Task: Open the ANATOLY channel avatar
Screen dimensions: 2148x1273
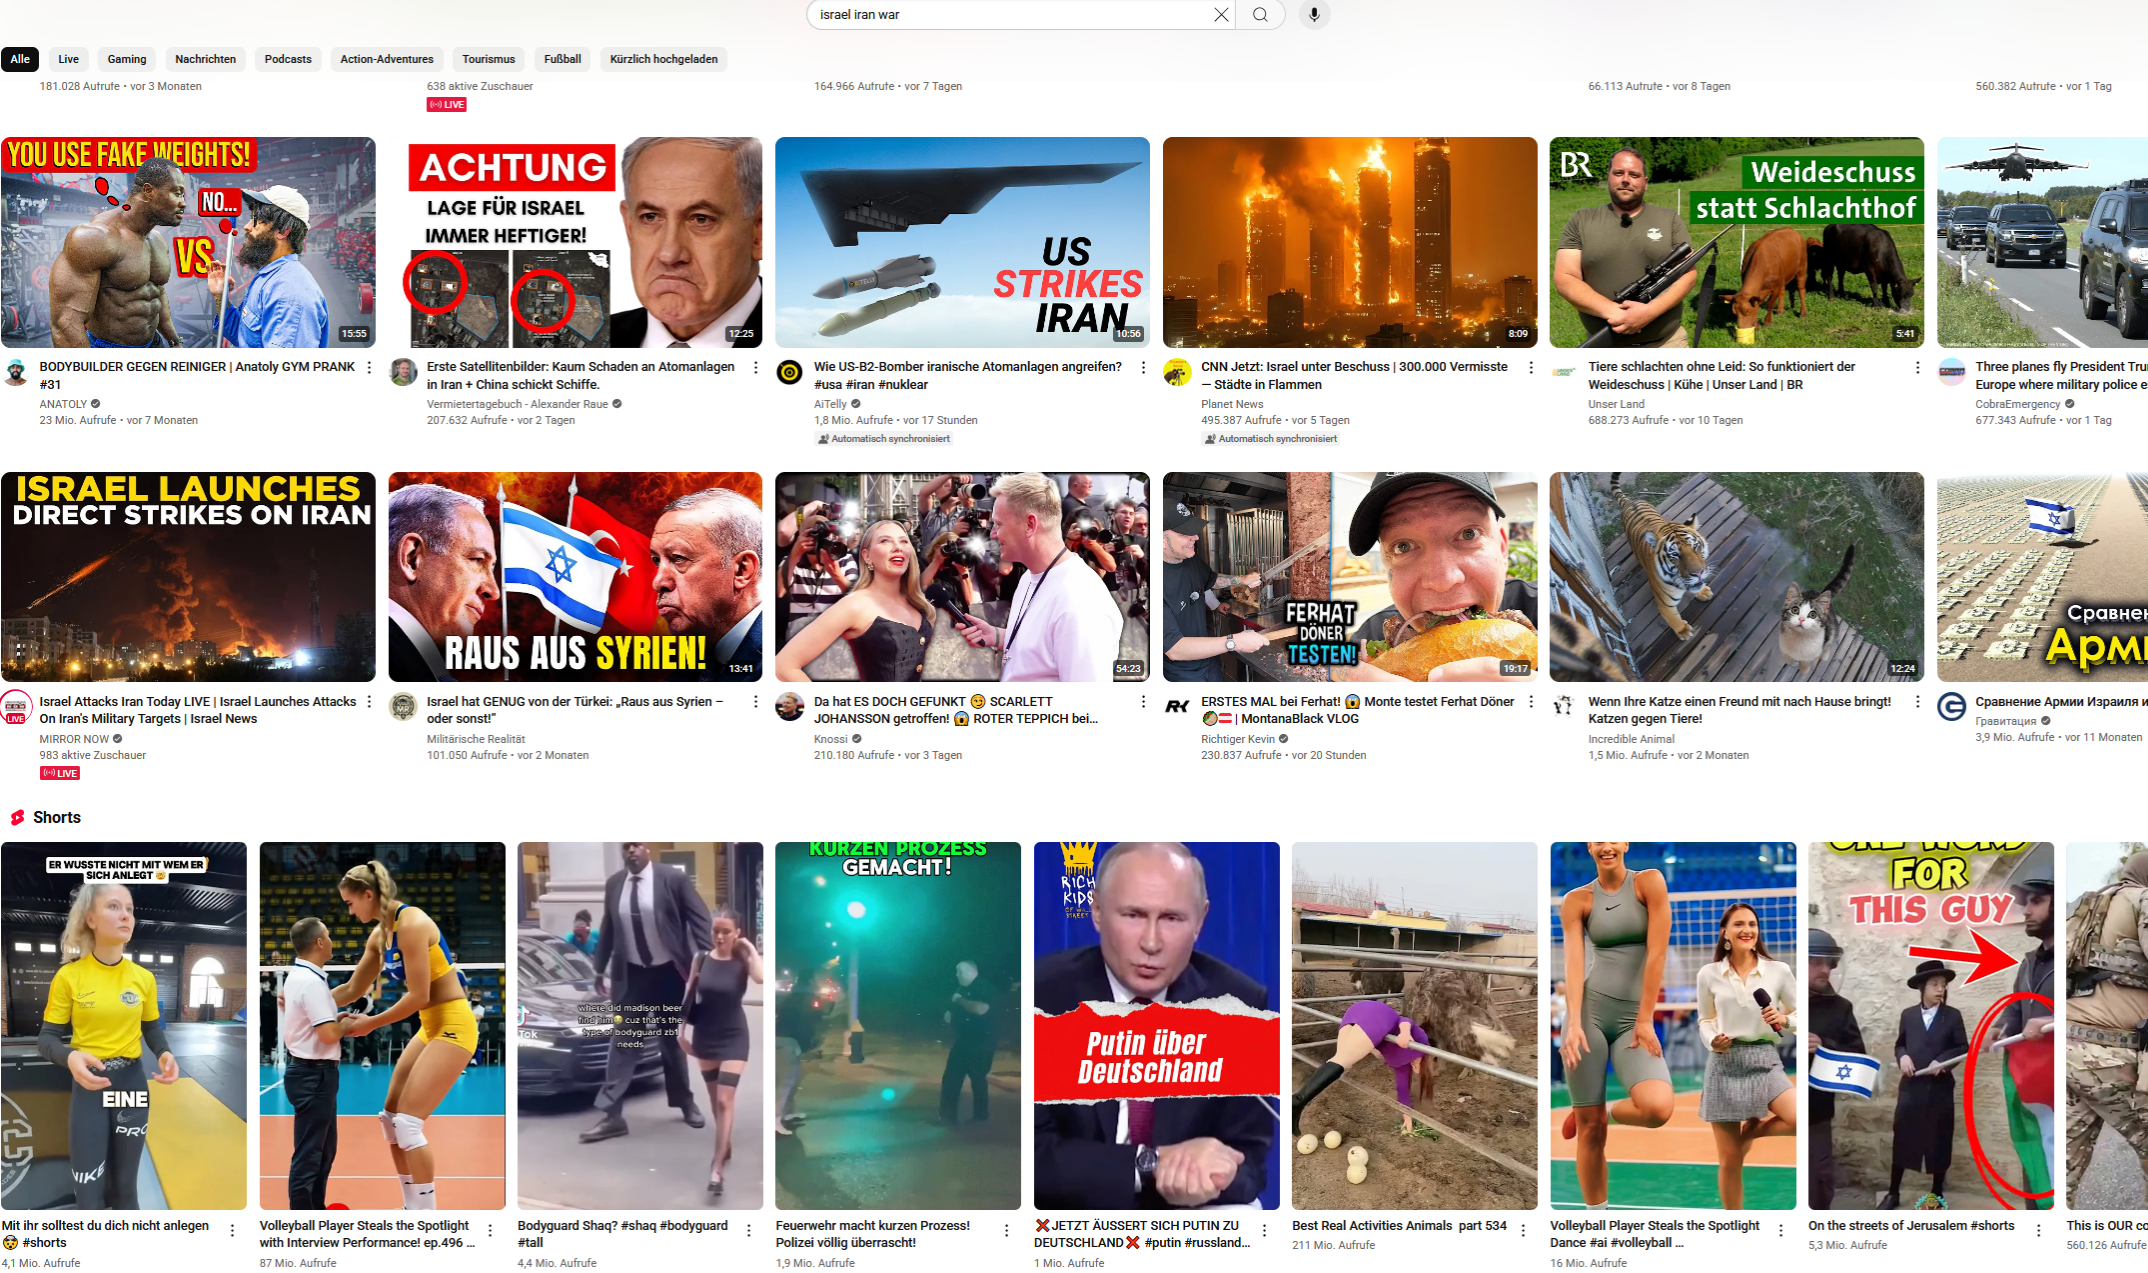Action: coord(16,372)
